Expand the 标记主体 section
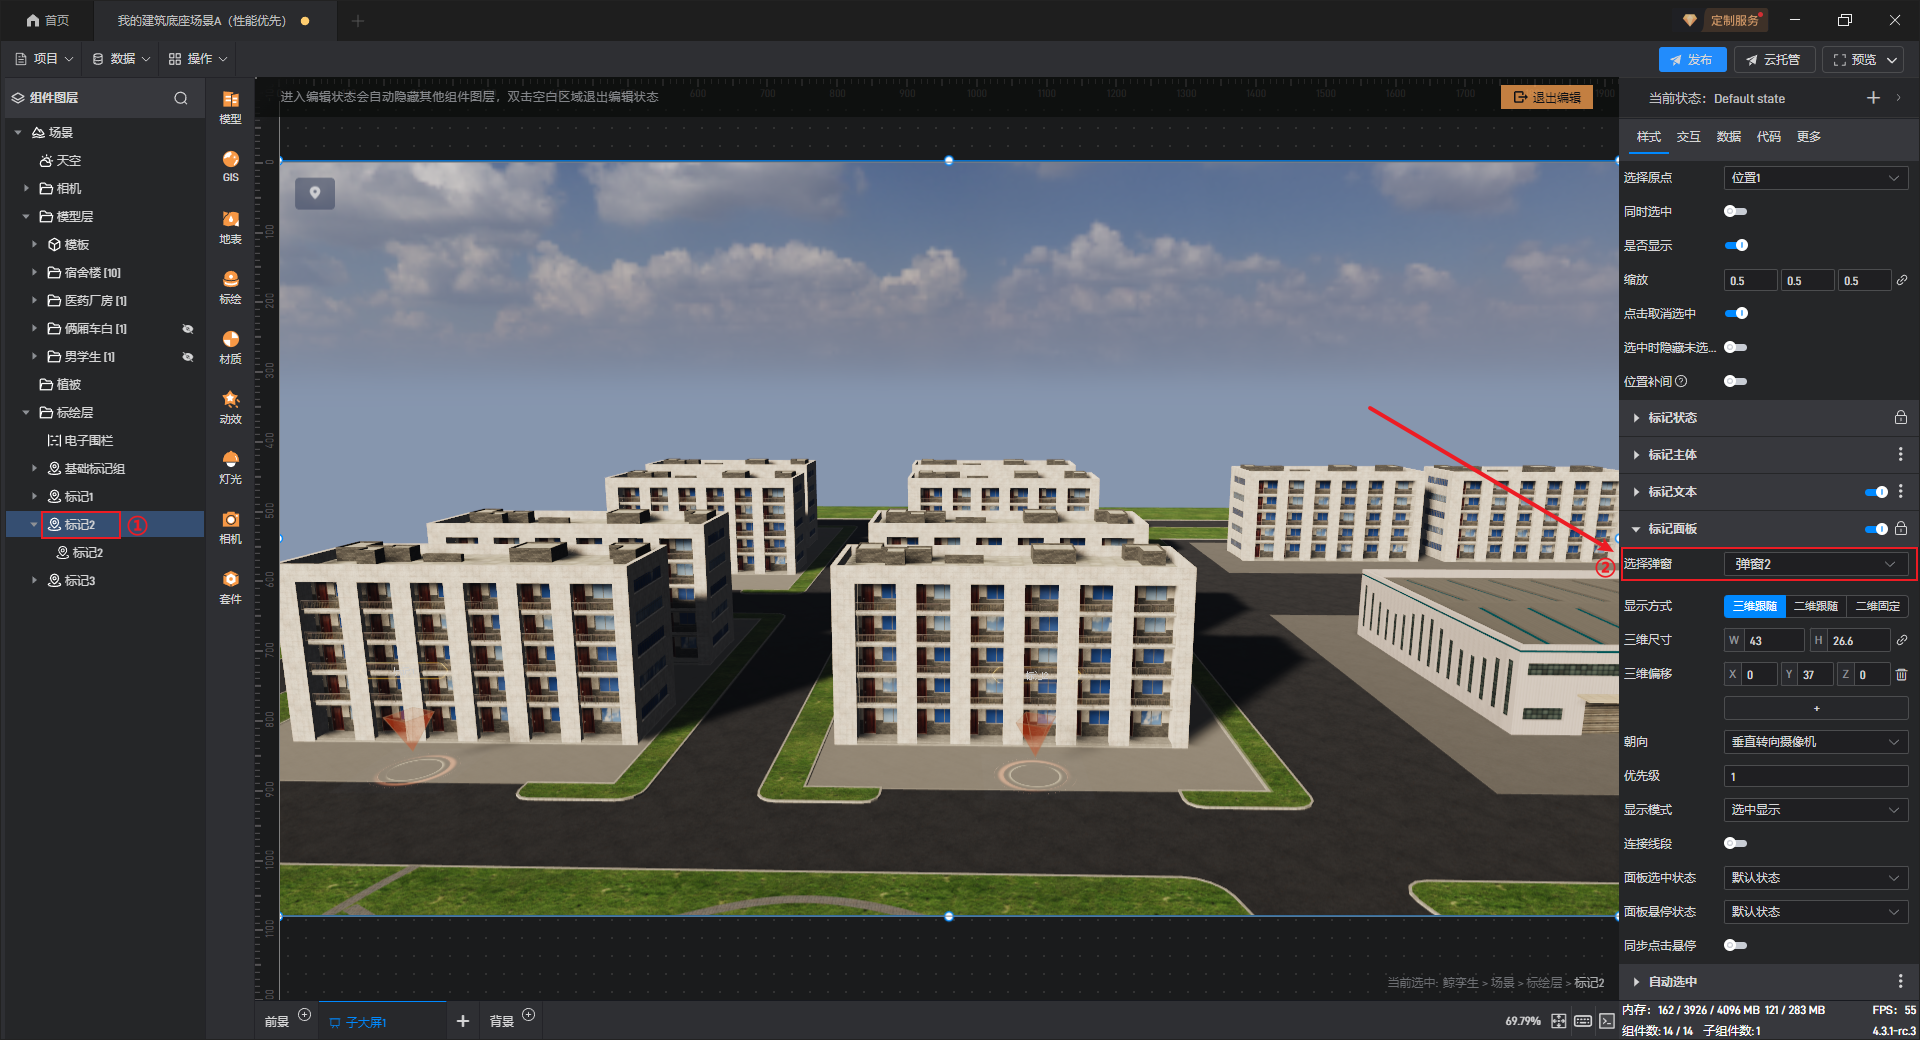 1636,454
